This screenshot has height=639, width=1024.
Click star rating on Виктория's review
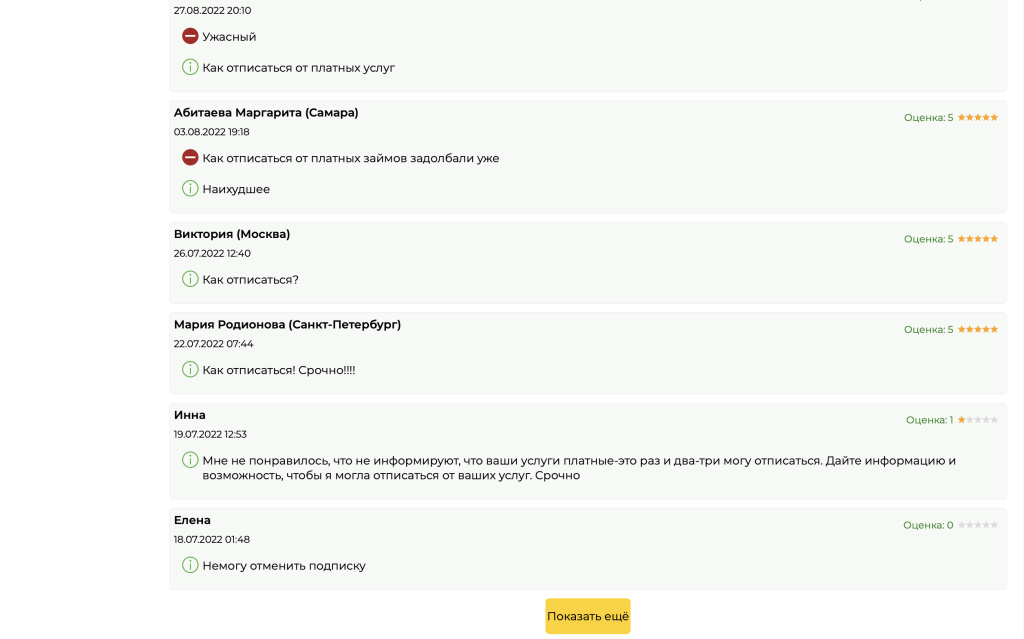click(x=977, y=239)
